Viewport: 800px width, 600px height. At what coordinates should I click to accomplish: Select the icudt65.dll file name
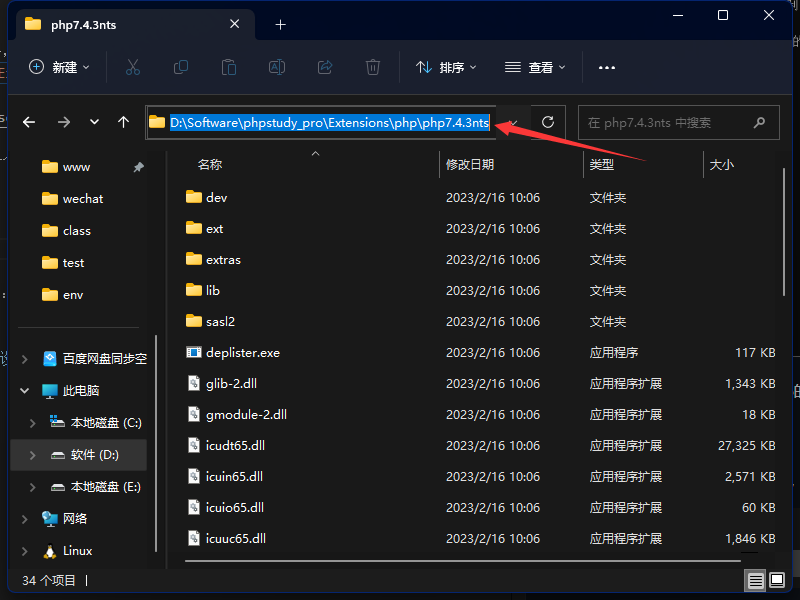pyautogui.click(x=235, y=445)
